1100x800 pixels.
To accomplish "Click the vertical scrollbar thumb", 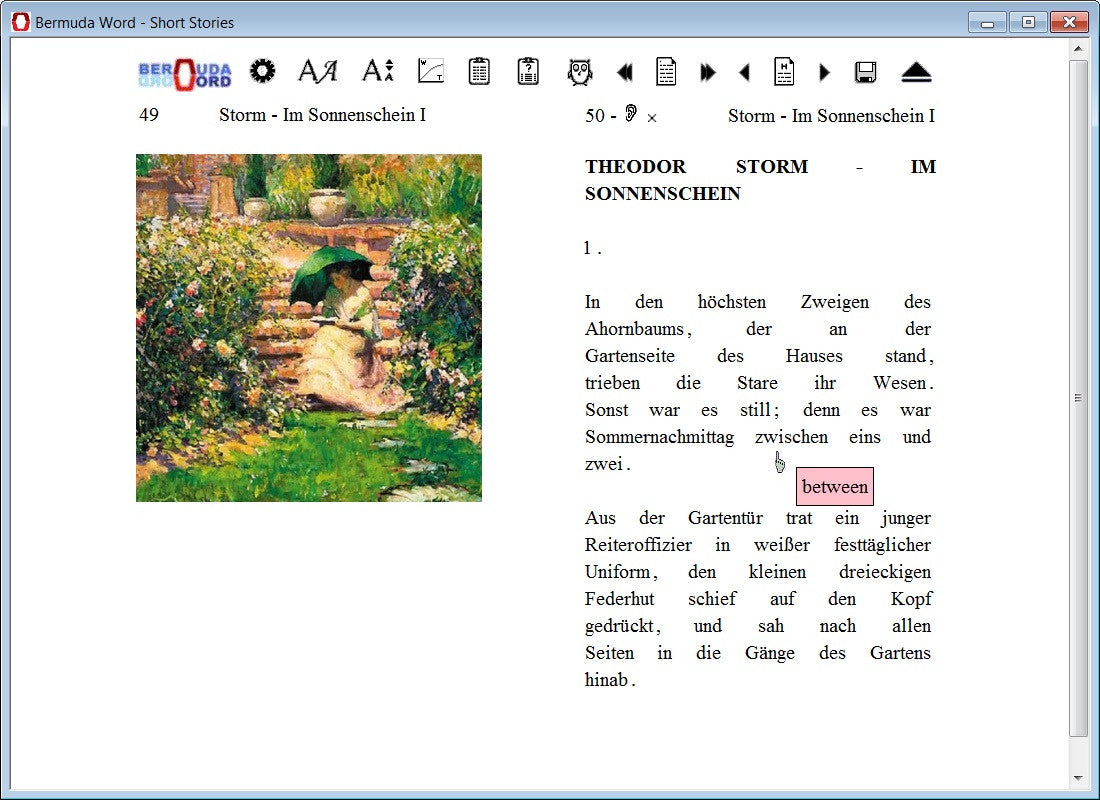I will point(1078,398).
